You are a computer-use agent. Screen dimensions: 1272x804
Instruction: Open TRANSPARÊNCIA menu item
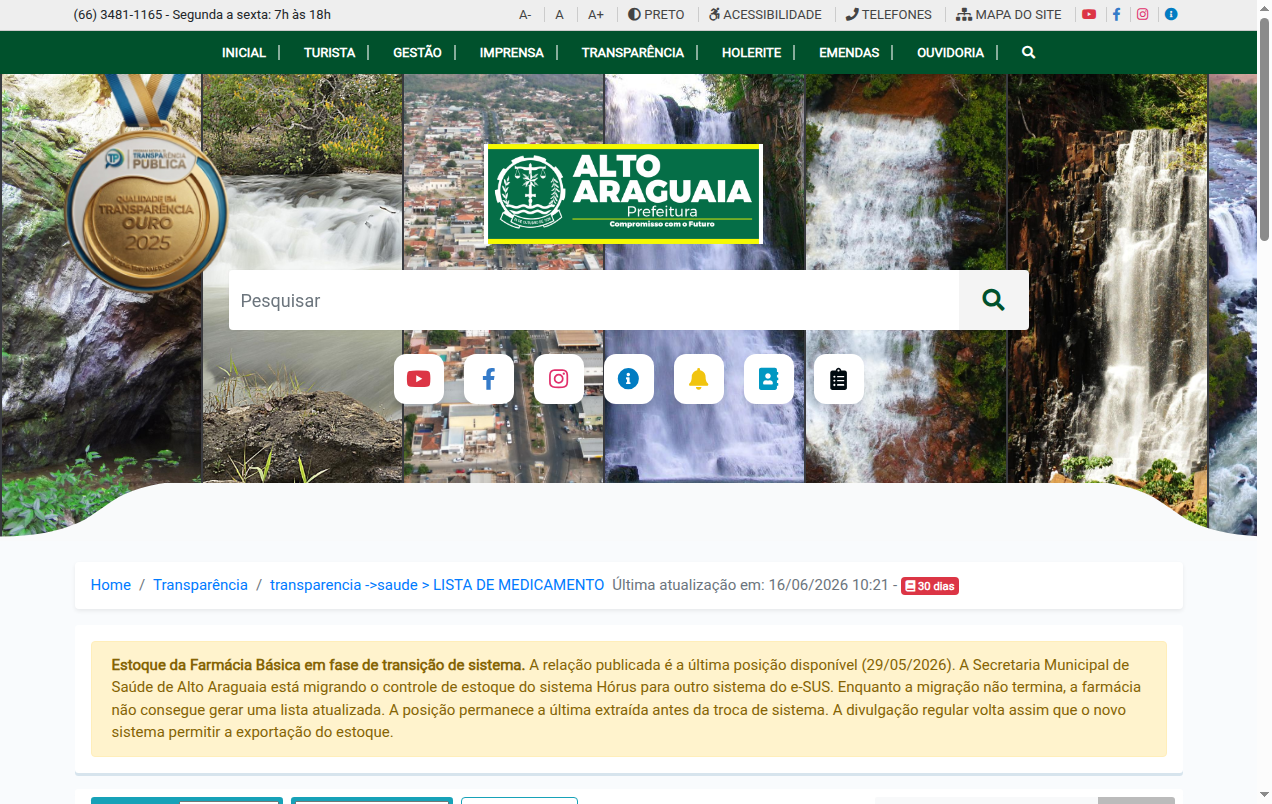[x=633, y=52]
